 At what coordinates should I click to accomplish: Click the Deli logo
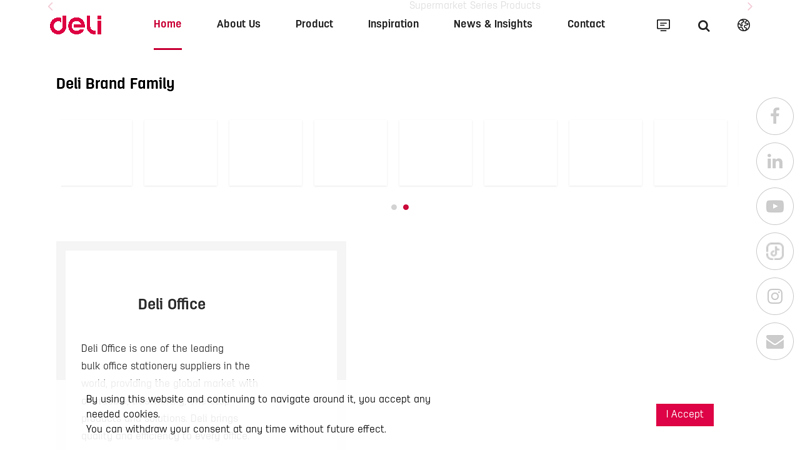[76, 25]
